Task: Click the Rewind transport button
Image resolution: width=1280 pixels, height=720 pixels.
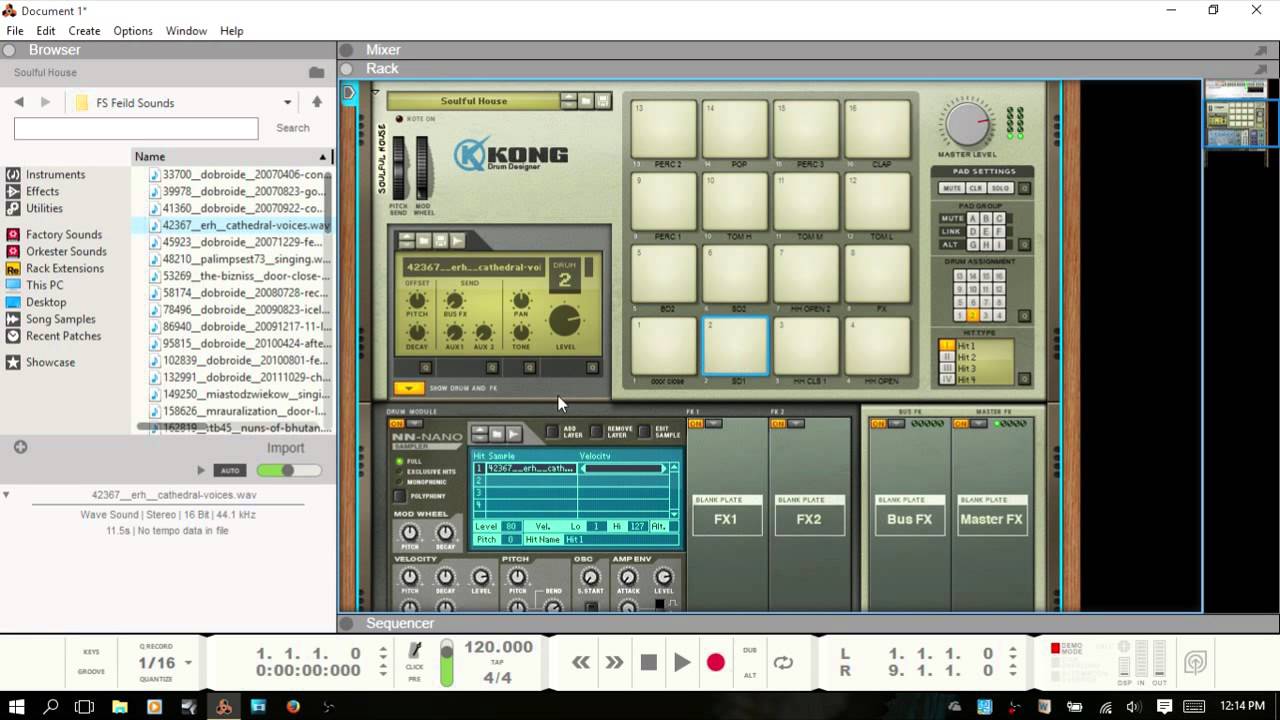Action: pos(581,662)
